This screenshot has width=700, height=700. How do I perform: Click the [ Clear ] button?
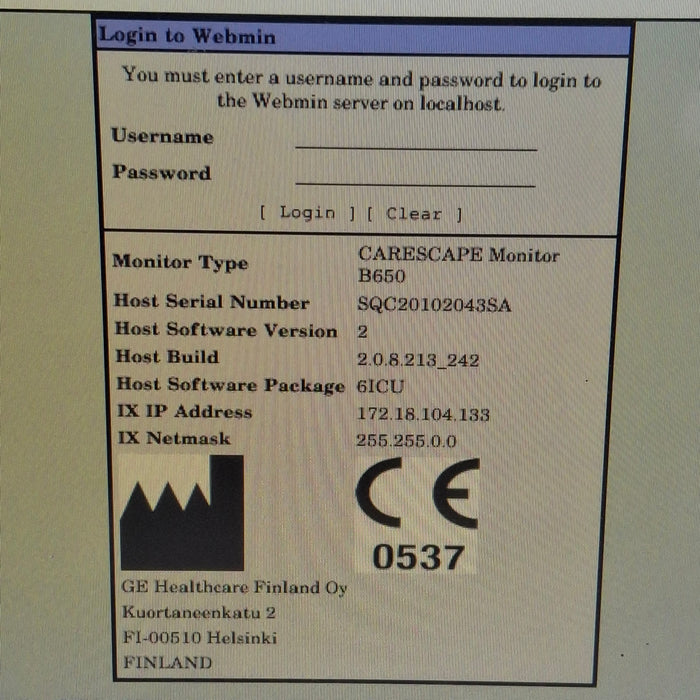pyautogui.click(x=414, y=214)
